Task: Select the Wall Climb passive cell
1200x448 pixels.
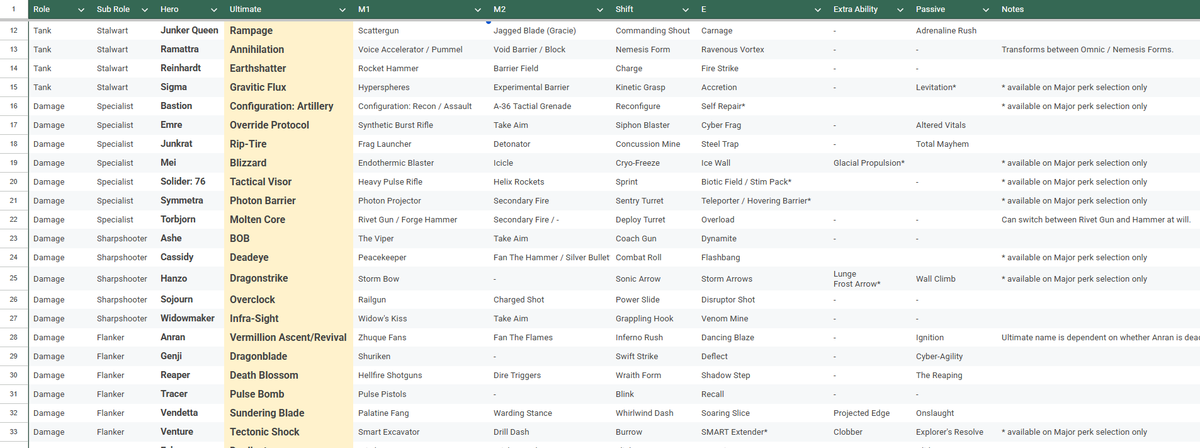Action: (954, 279)
